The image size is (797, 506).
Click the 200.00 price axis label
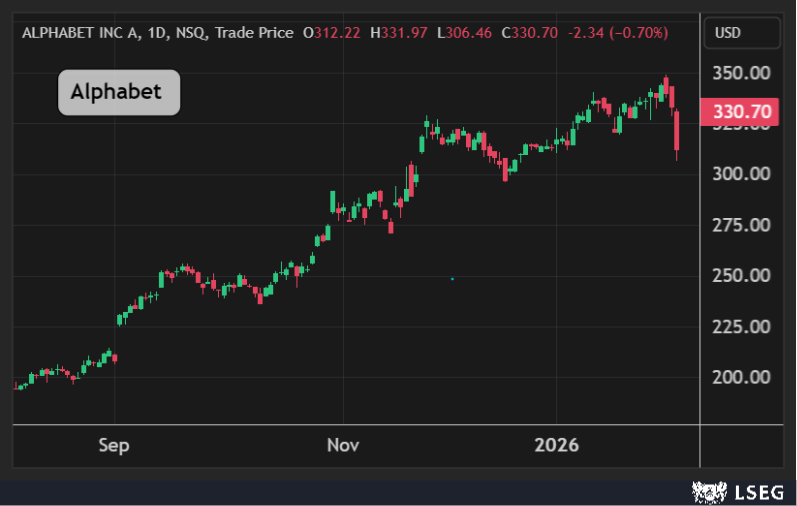tap(741, 378)
